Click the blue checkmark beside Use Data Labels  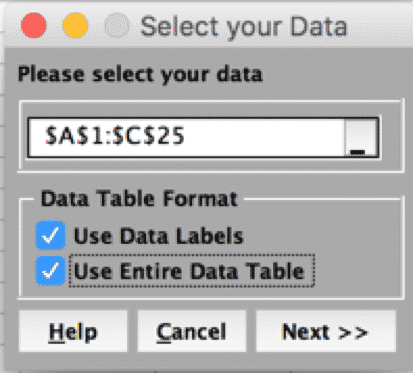pos(50,235)
